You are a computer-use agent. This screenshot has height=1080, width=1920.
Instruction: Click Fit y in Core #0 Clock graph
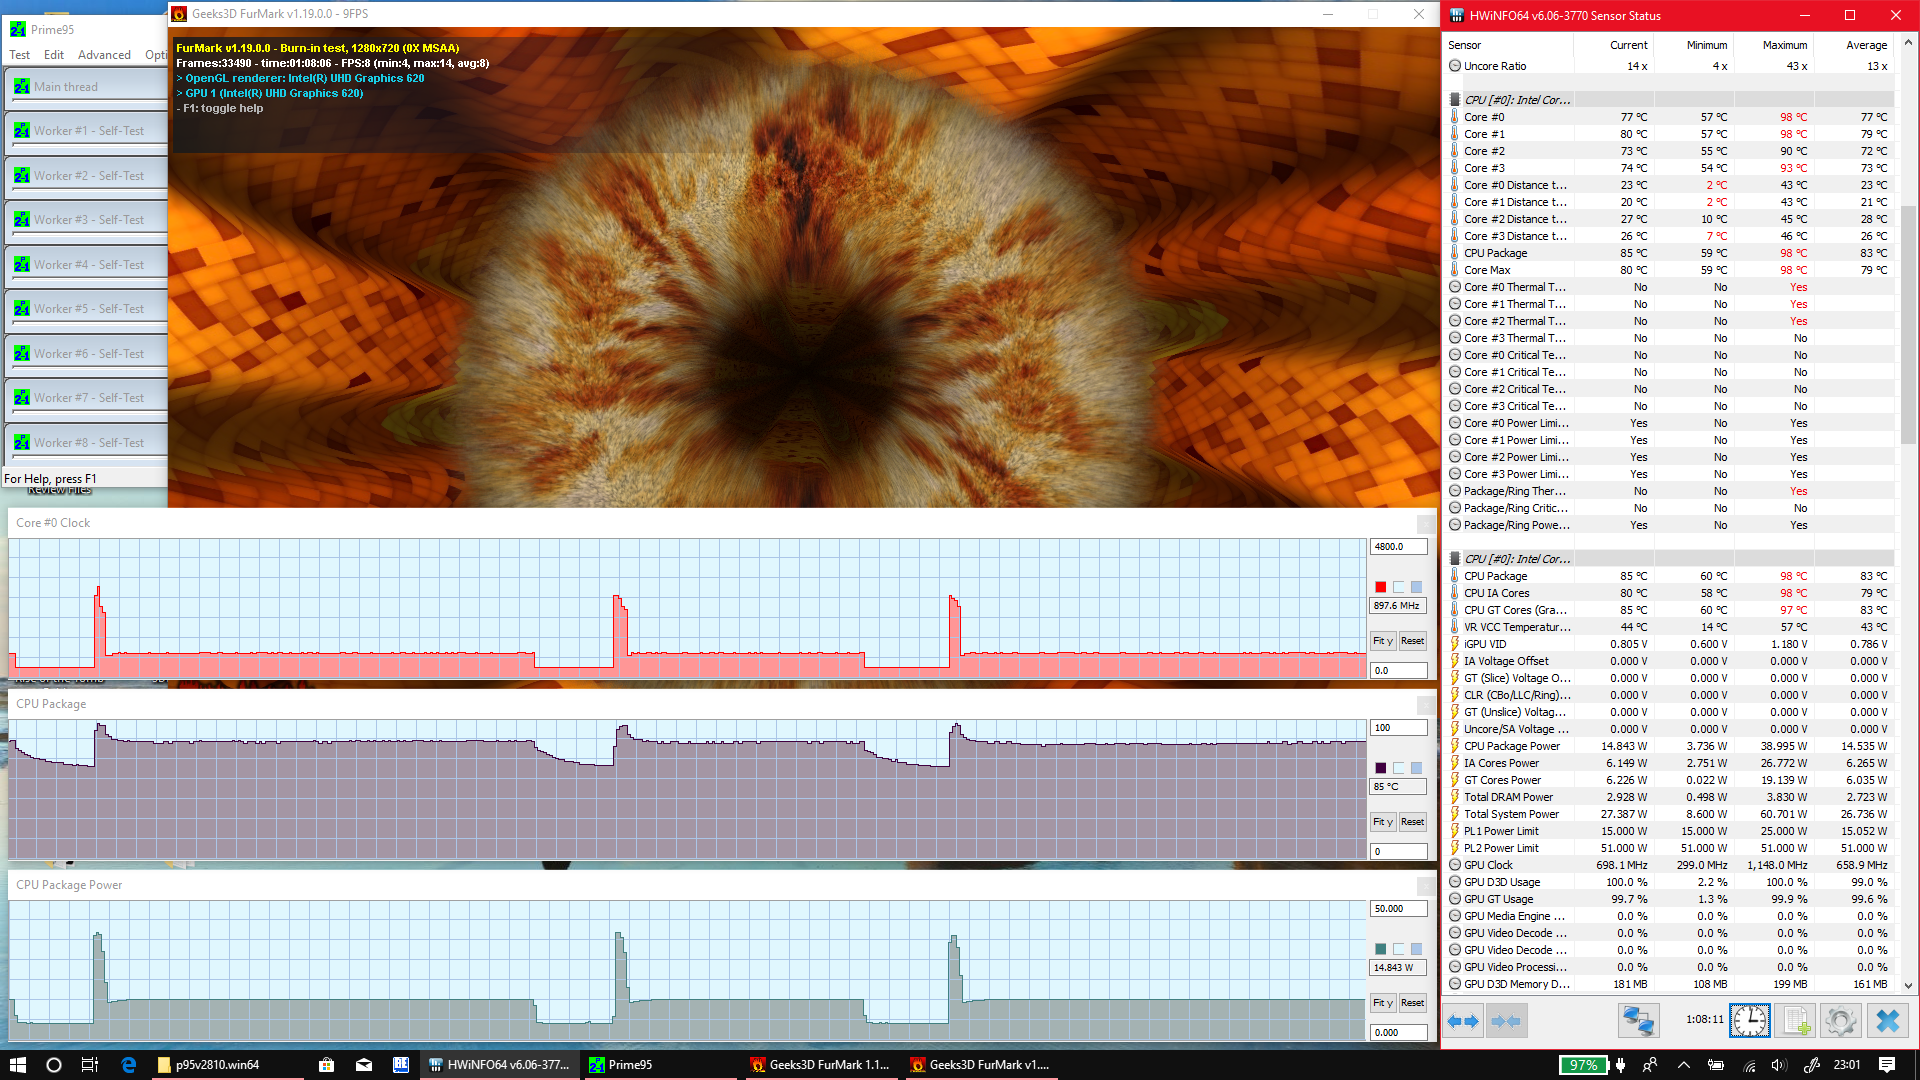coord(1382,641)
